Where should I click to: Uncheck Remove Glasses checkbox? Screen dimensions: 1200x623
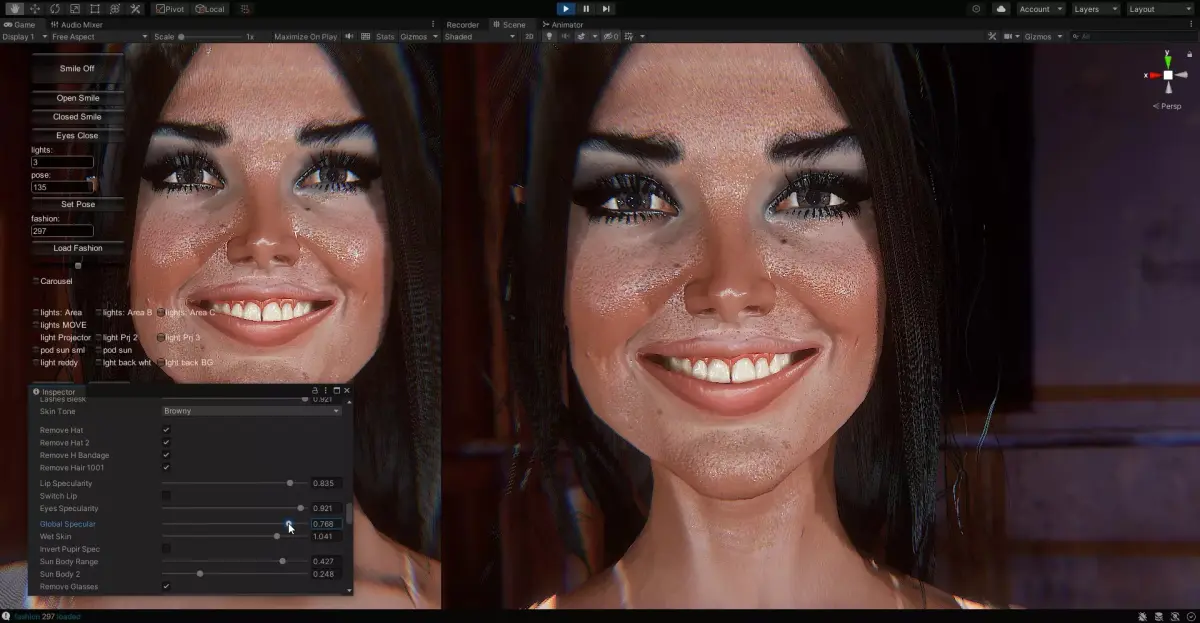[166, 587]
